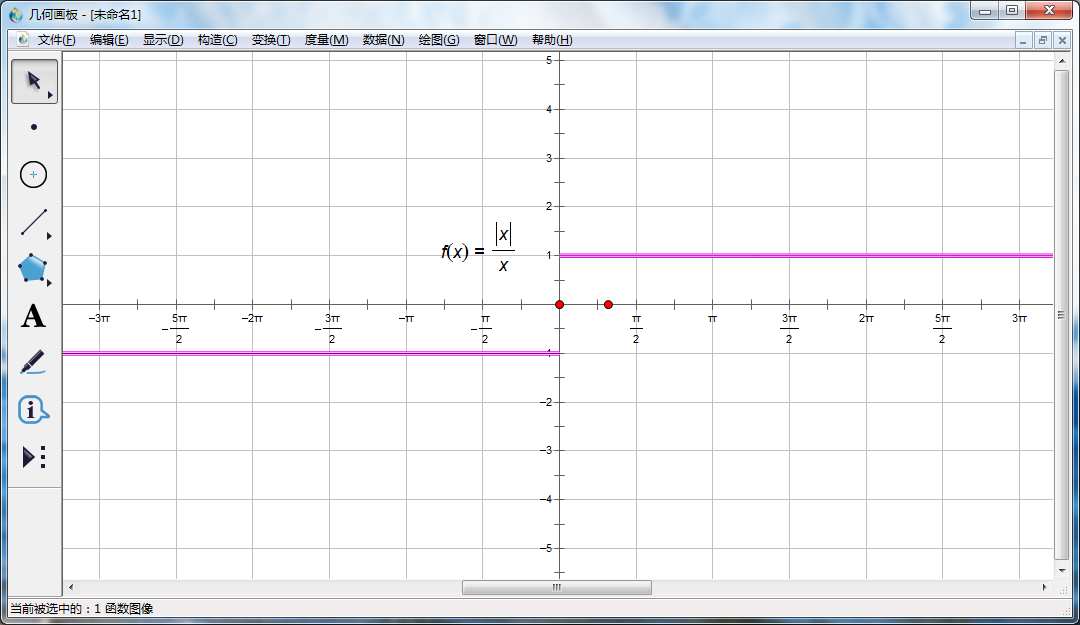Open the Custom tools button
This screenshot has height=625, width=1080.
pyautogui.click(x=34, y=457)
